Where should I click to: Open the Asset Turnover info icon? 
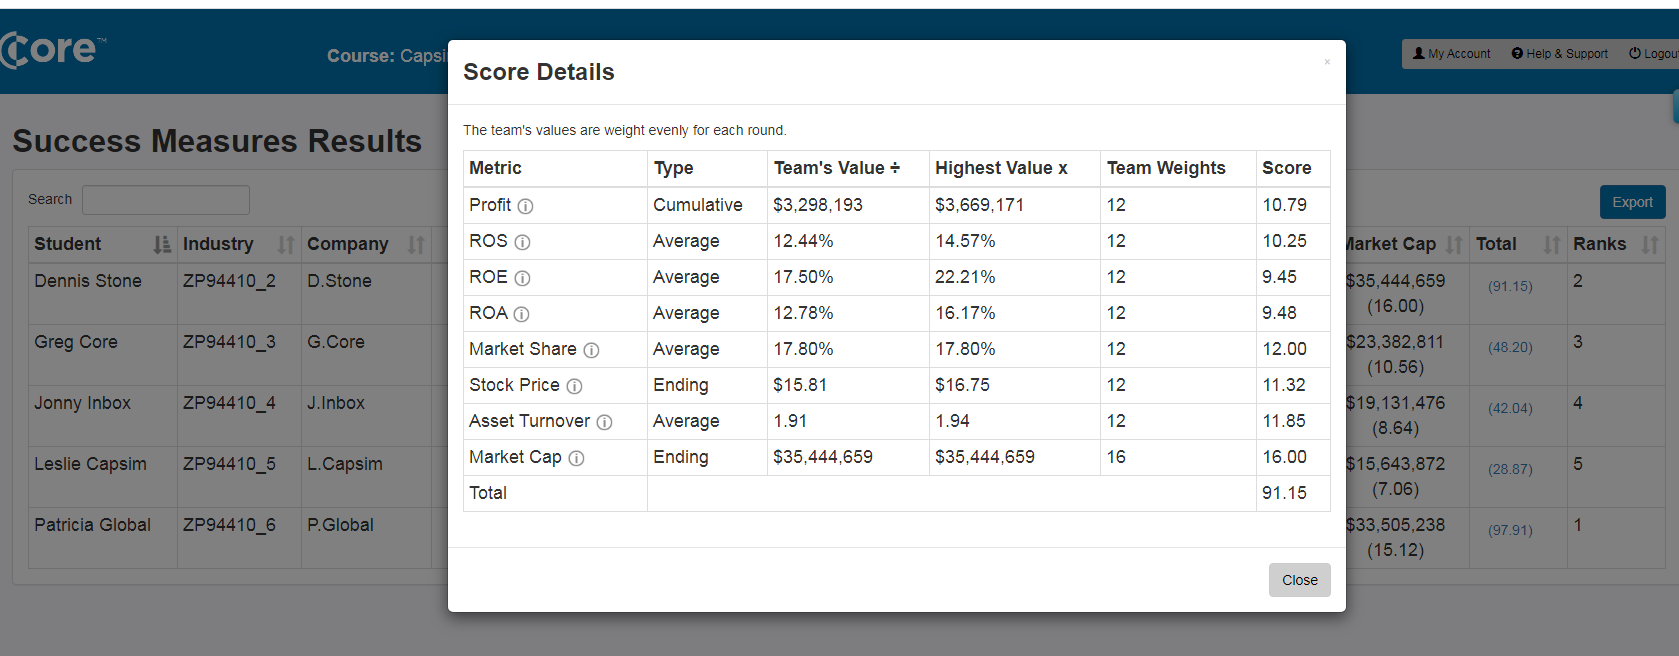604,422
